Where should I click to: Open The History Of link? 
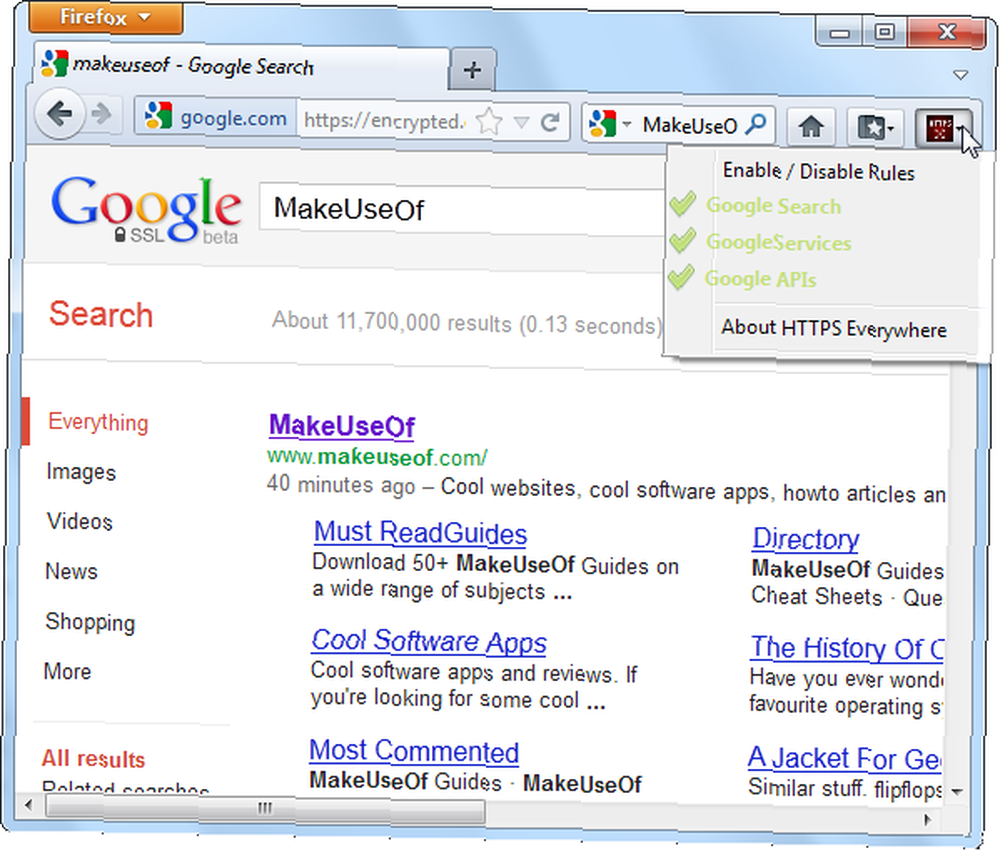[x=846, y=648]
